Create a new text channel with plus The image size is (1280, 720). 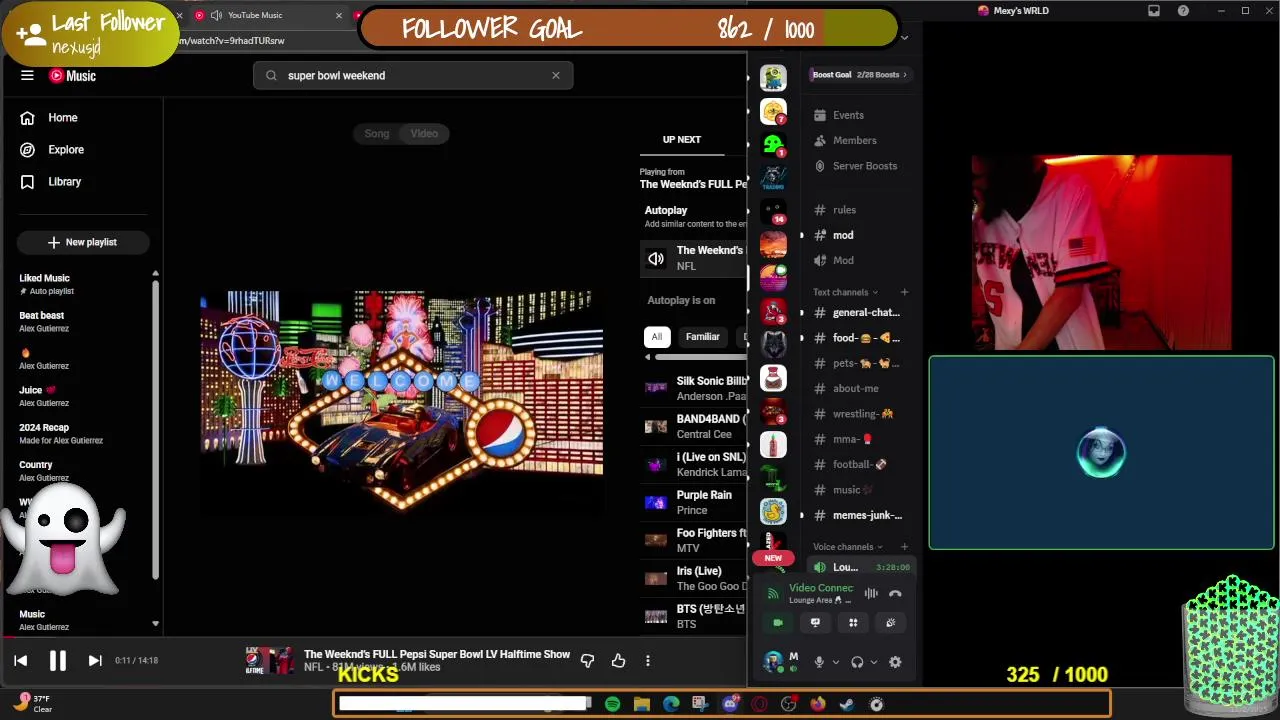(904, 292)
